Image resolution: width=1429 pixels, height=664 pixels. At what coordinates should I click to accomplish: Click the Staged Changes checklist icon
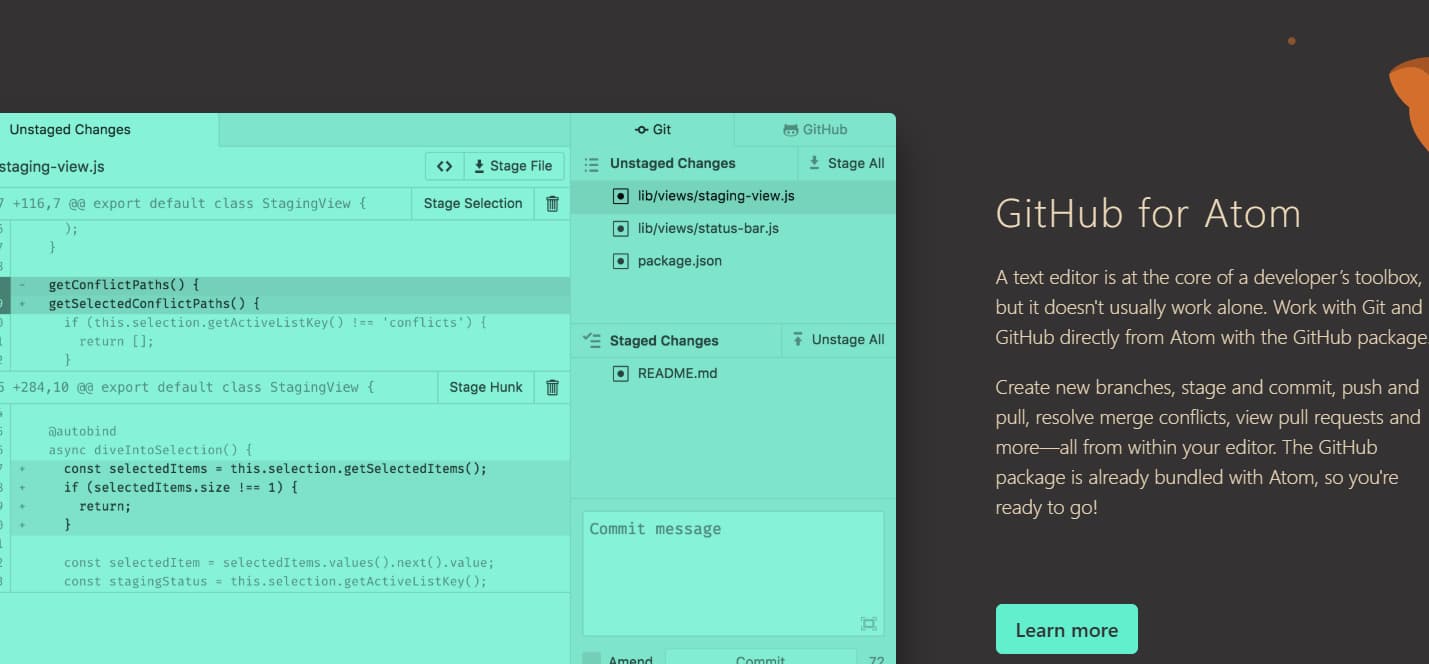click(x=592, y=340)
